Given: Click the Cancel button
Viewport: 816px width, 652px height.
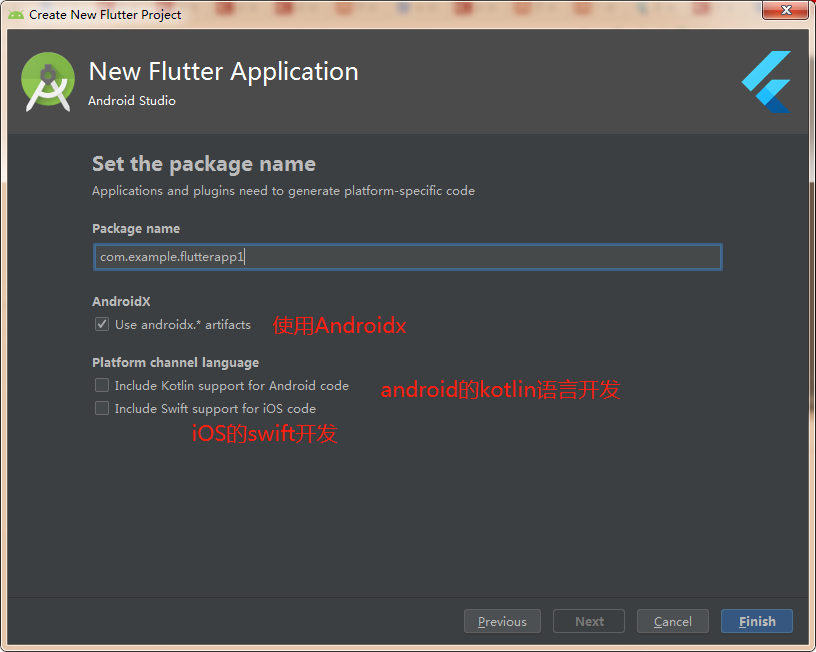Looking at the screenshot, I should click(672, 621).
